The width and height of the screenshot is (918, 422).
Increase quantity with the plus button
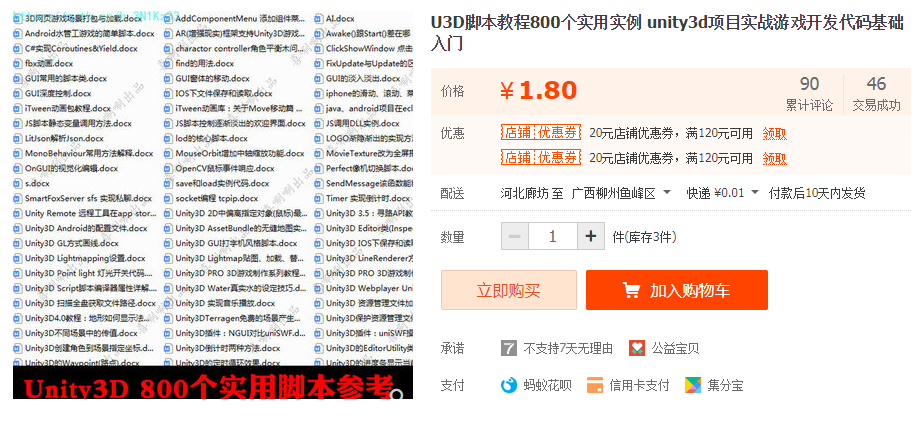591,236
